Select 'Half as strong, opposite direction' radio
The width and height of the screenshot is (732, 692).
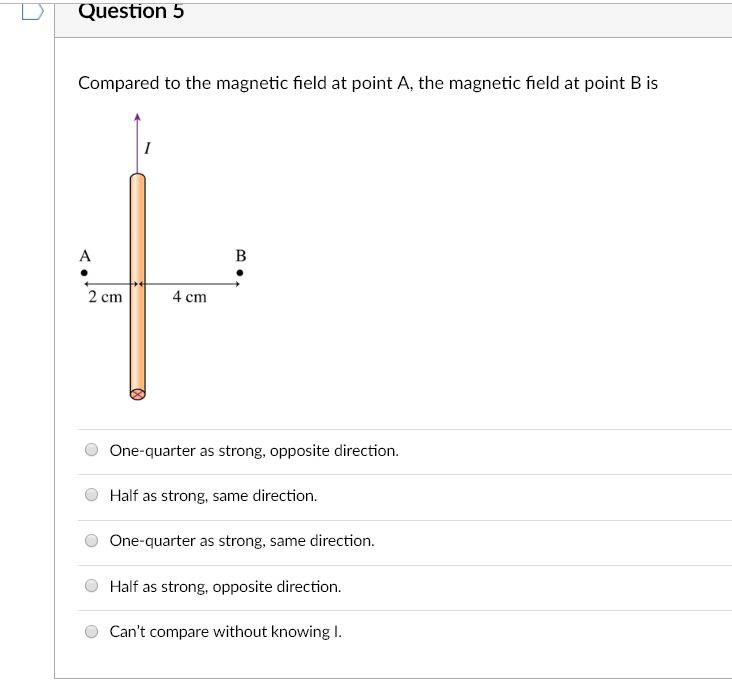point(92,585)
